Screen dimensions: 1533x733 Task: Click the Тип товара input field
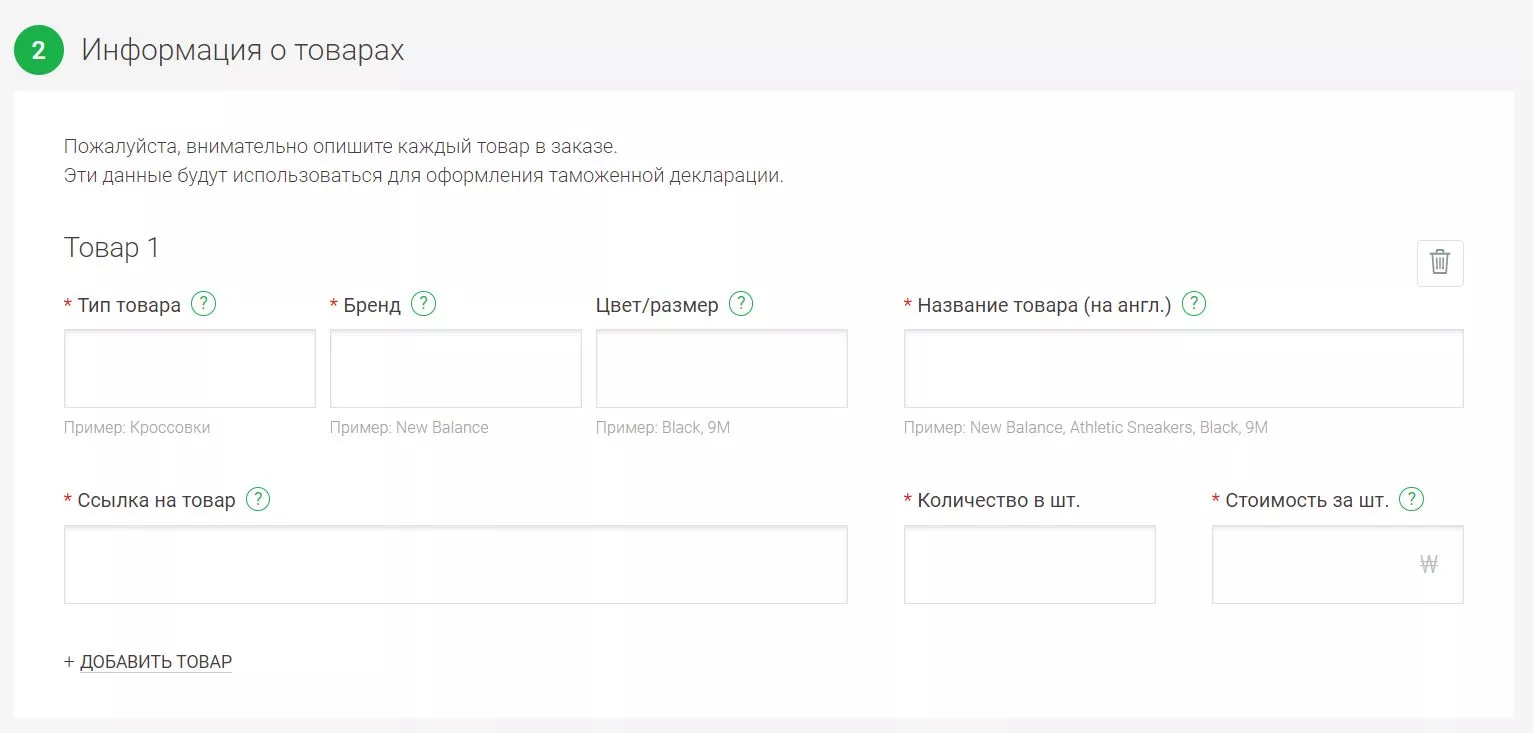(190, 368)
